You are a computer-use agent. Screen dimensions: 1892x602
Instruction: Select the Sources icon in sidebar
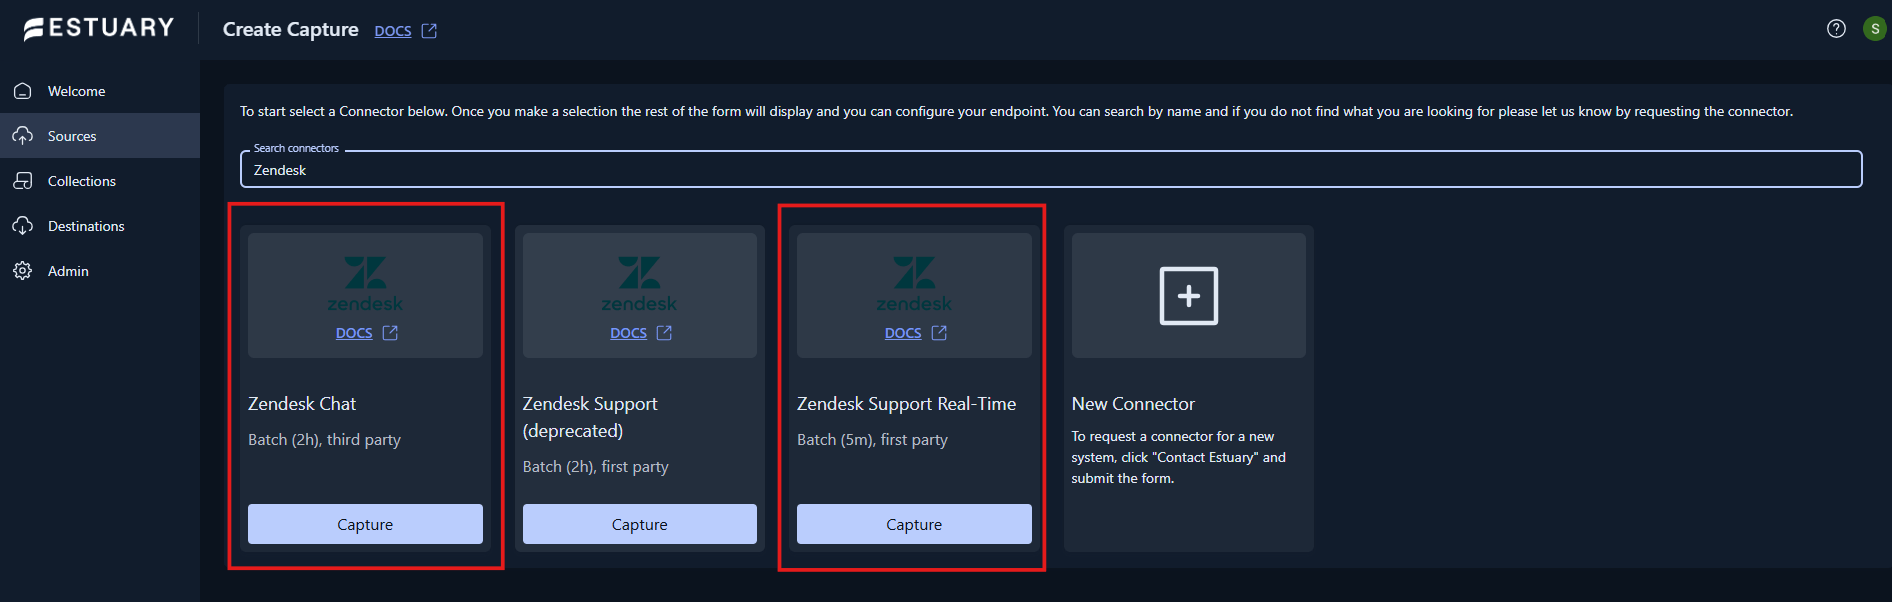pos(23,135)
